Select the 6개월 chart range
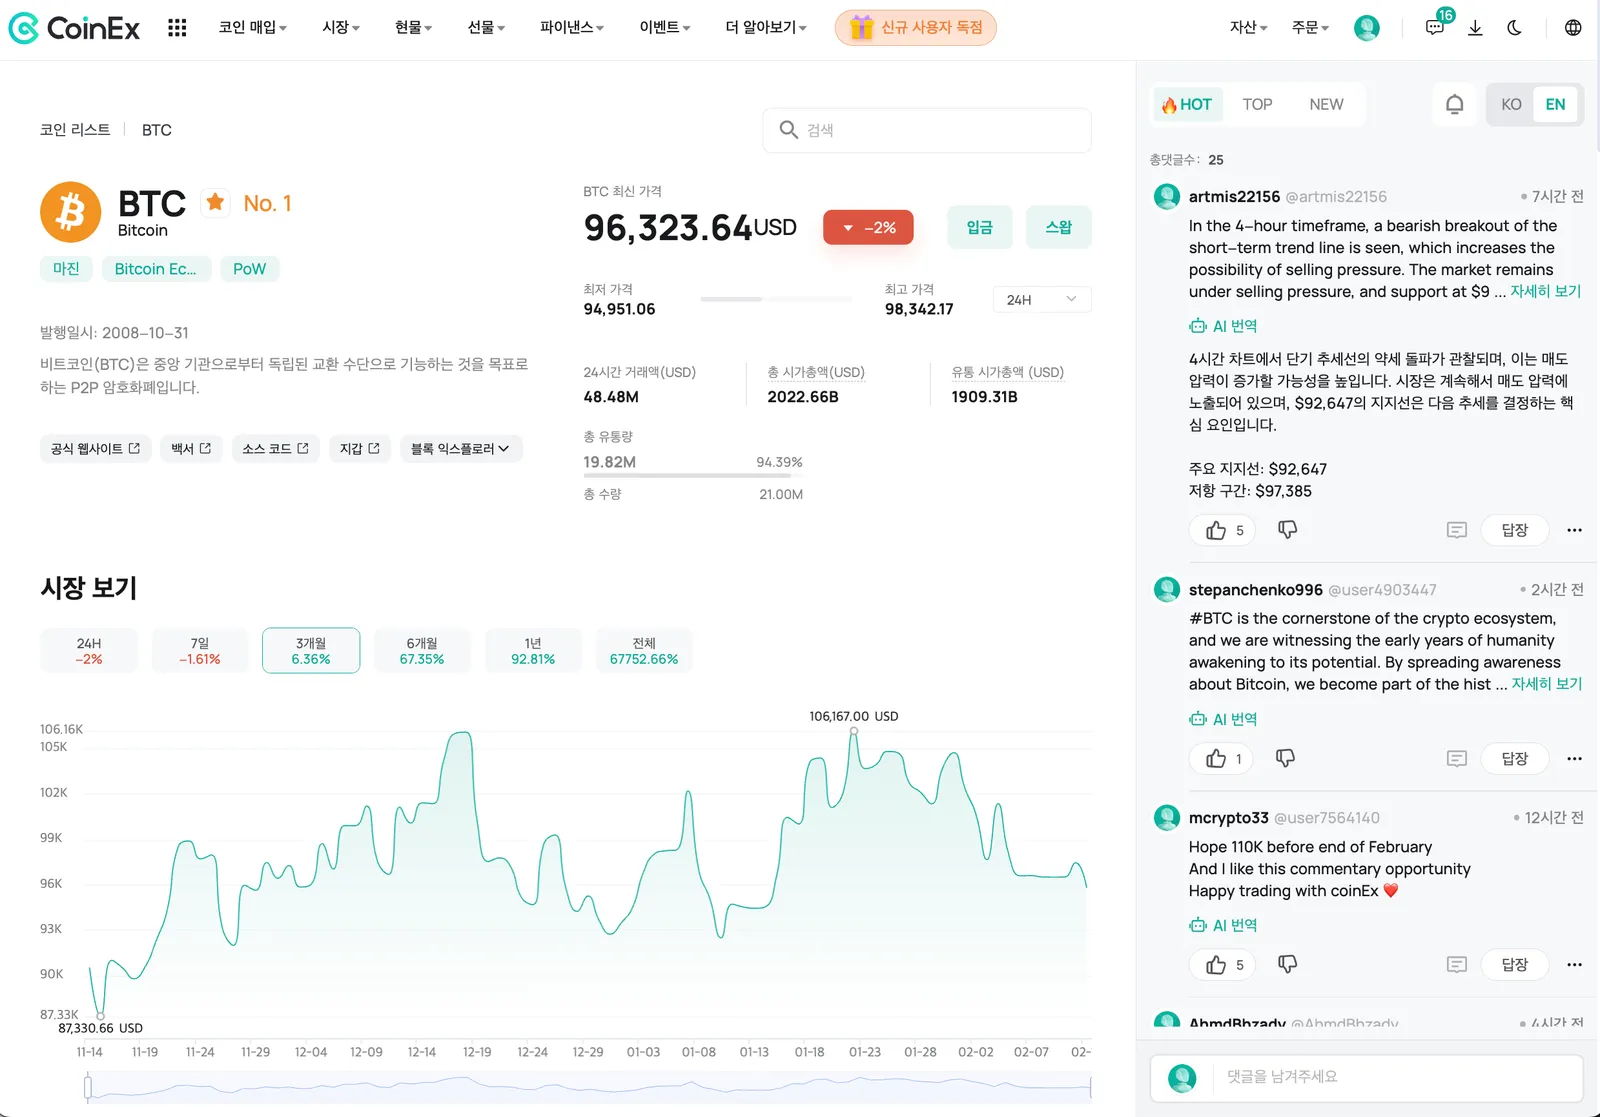 tap(422, 651)
